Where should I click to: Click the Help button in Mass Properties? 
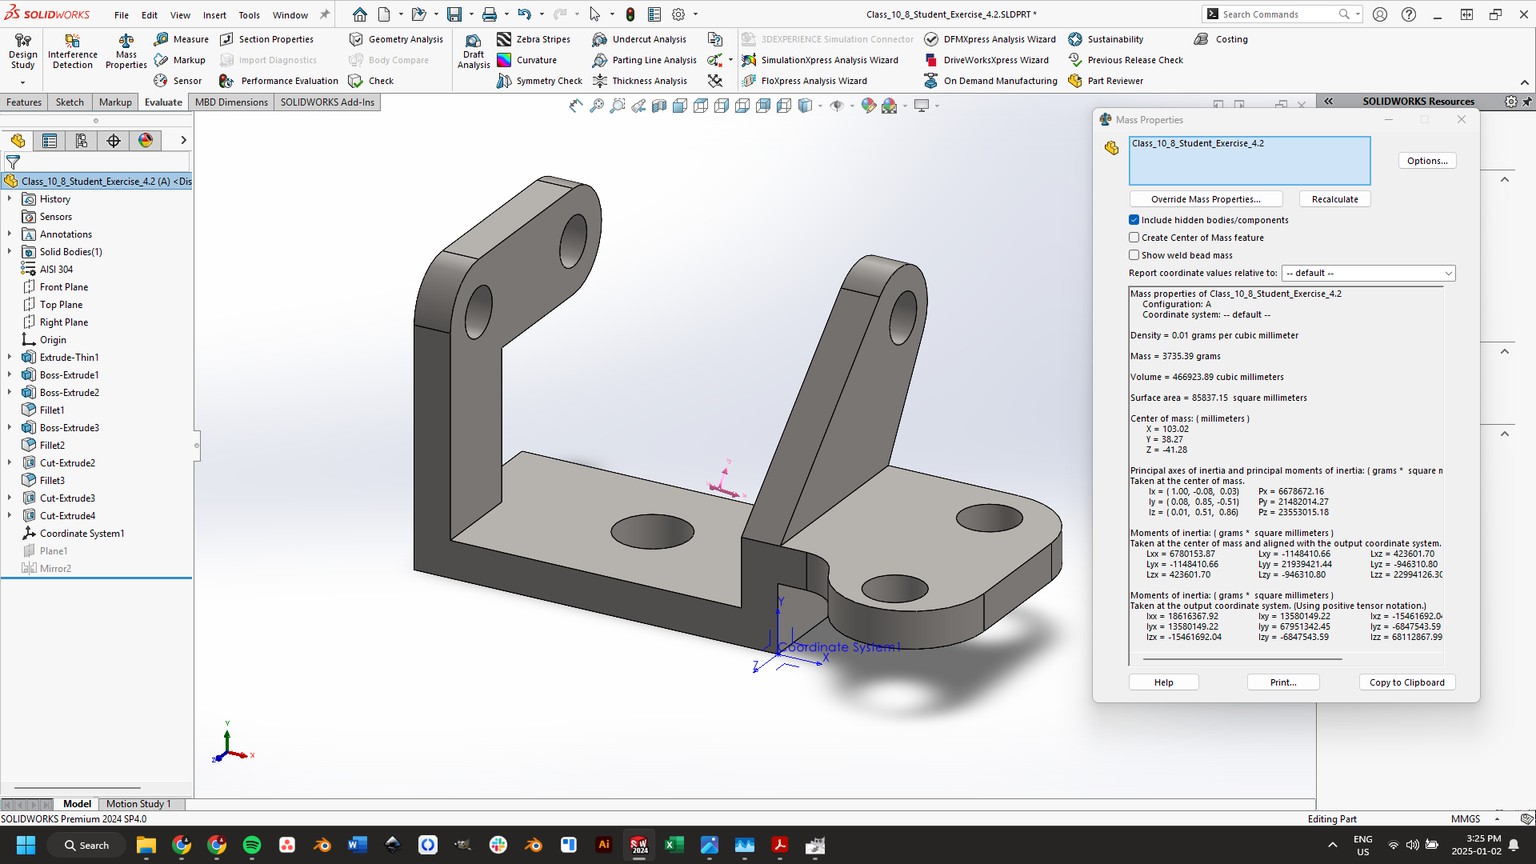coord(1164,682)
